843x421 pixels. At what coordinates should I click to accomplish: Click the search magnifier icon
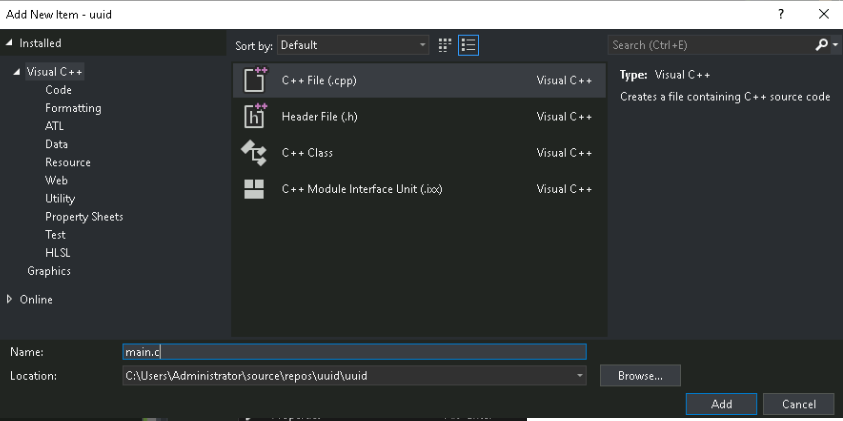click(821, 45)
